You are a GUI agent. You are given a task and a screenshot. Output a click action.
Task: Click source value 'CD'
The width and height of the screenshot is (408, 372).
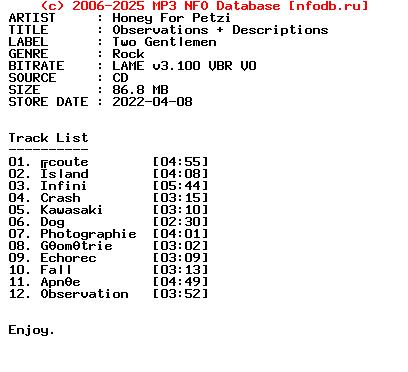pos(120,78)
